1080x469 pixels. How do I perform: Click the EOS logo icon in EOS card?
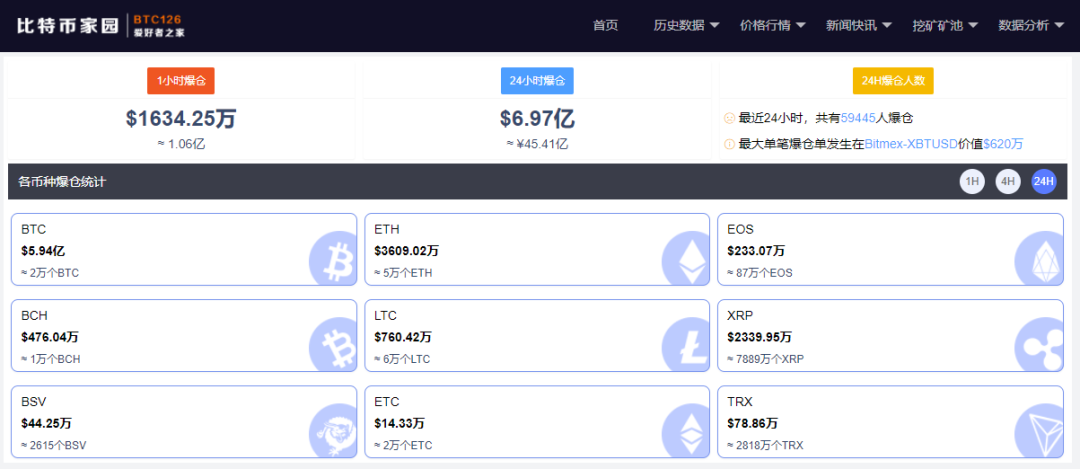1039,260
